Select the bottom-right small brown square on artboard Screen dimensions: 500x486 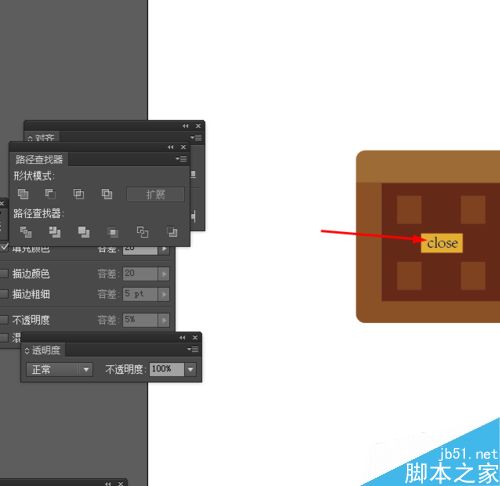pyautogui.click(x=473, y=276)
